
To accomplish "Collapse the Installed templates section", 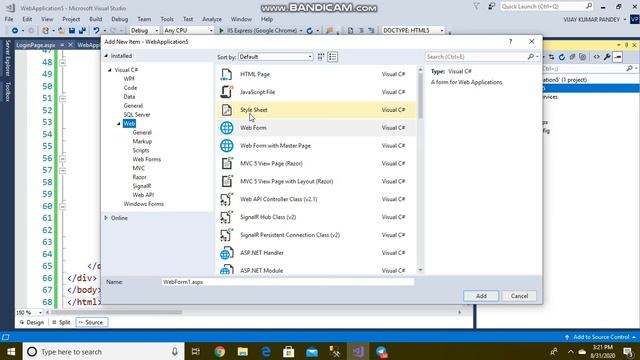I will click(x=106, y=56).
